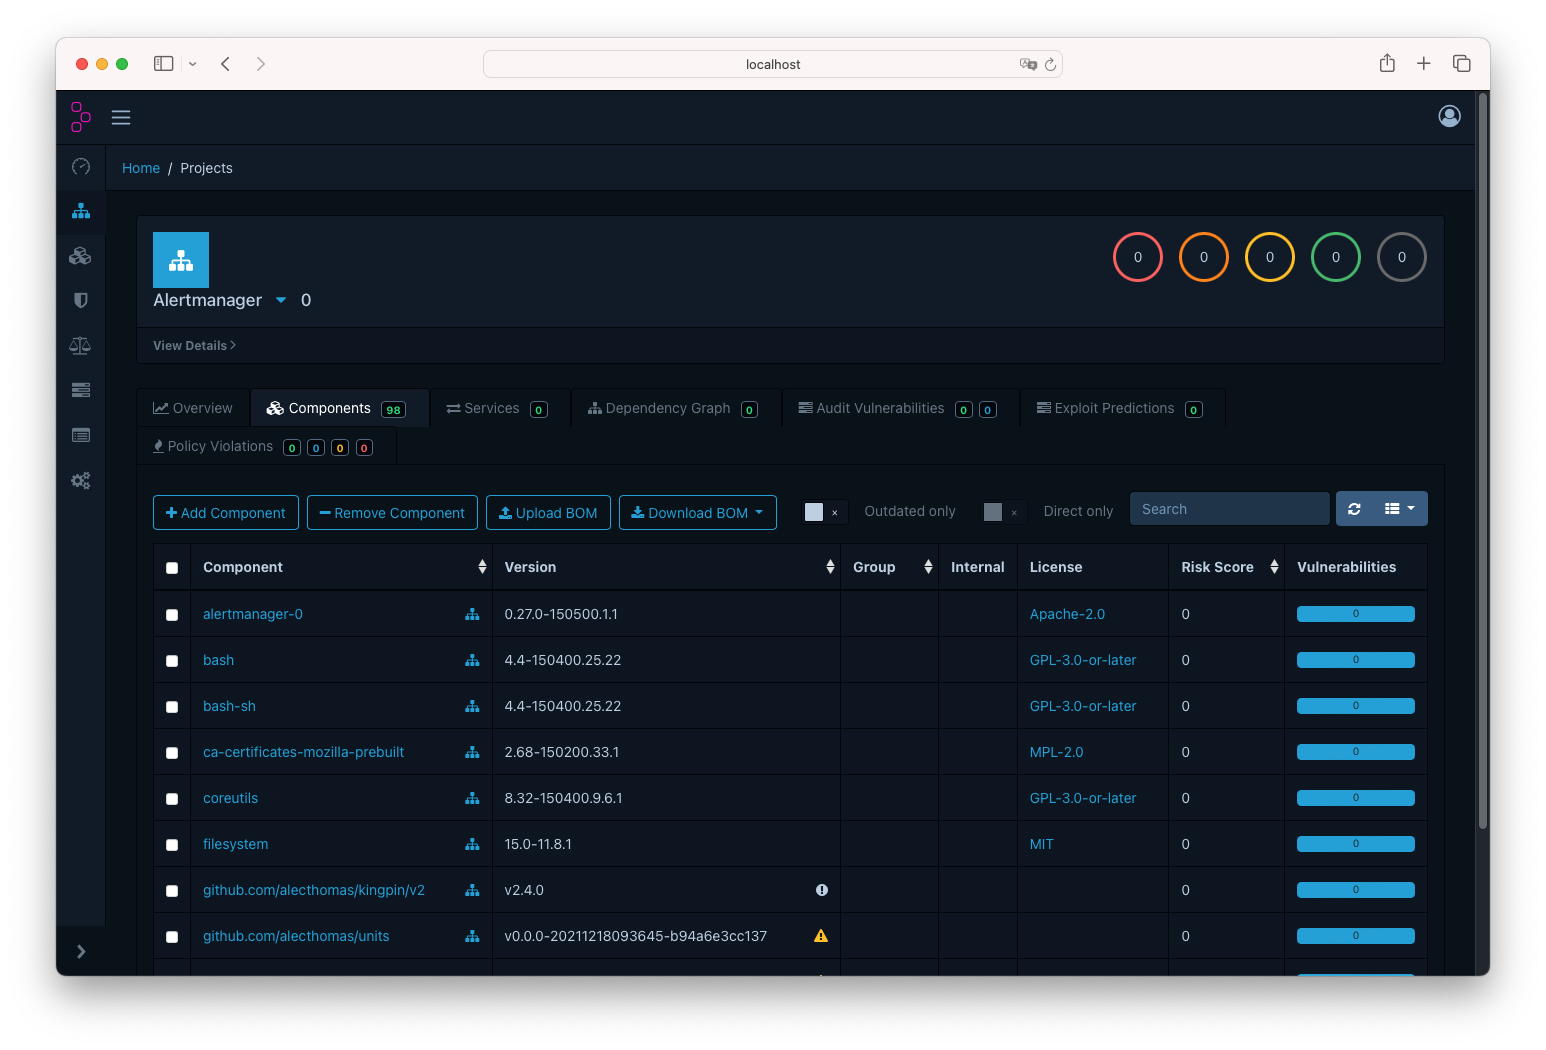Open the column visibility list dropdown
Viewport: 1546px width, 1050px height.
pos(1399,509)
